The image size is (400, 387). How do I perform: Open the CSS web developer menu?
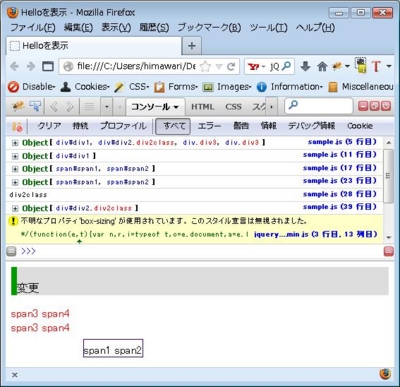click(x=132, y=87)
